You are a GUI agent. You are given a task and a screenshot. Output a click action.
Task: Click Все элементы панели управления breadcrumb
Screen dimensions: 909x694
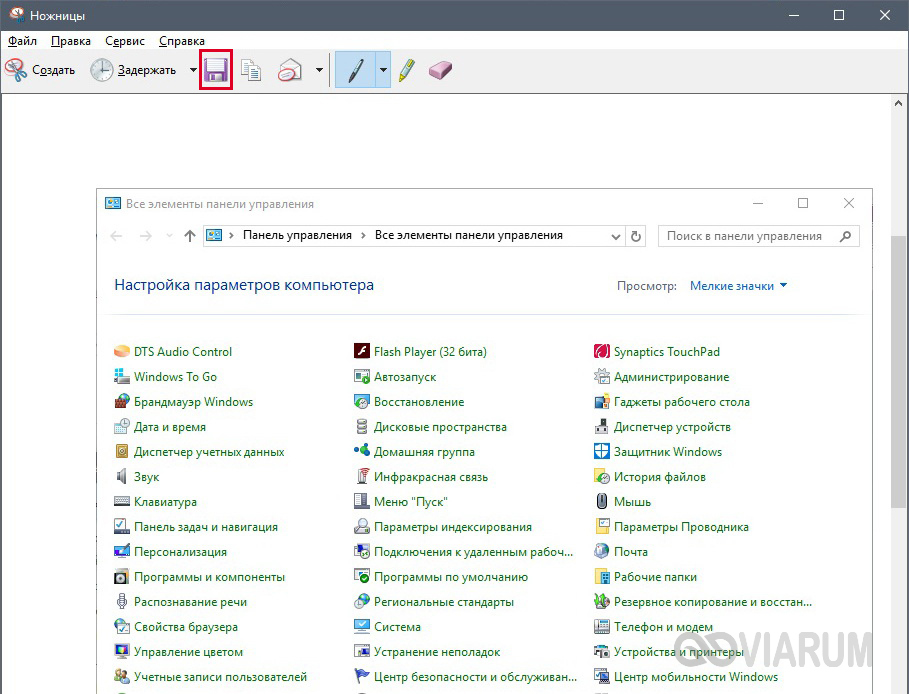[x=468, y=235]
